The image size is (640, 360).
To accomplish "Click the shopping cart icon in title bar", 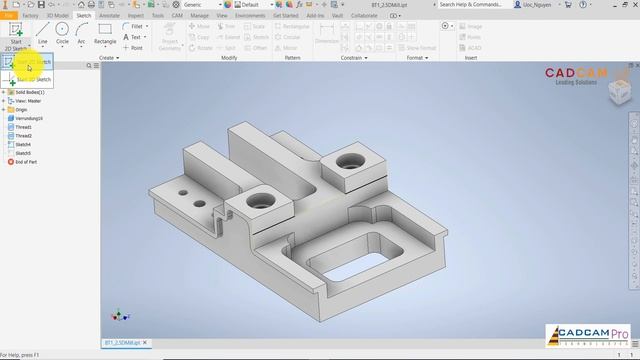I will [x=568, y=4].
